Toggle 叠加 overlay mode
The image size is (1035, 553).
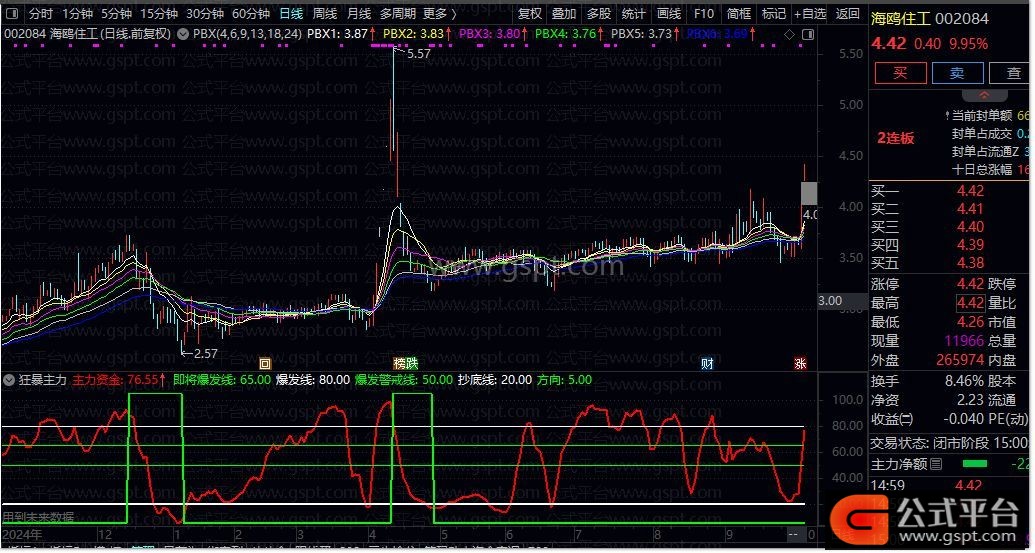pyautogui.click(x=564, y=14)
